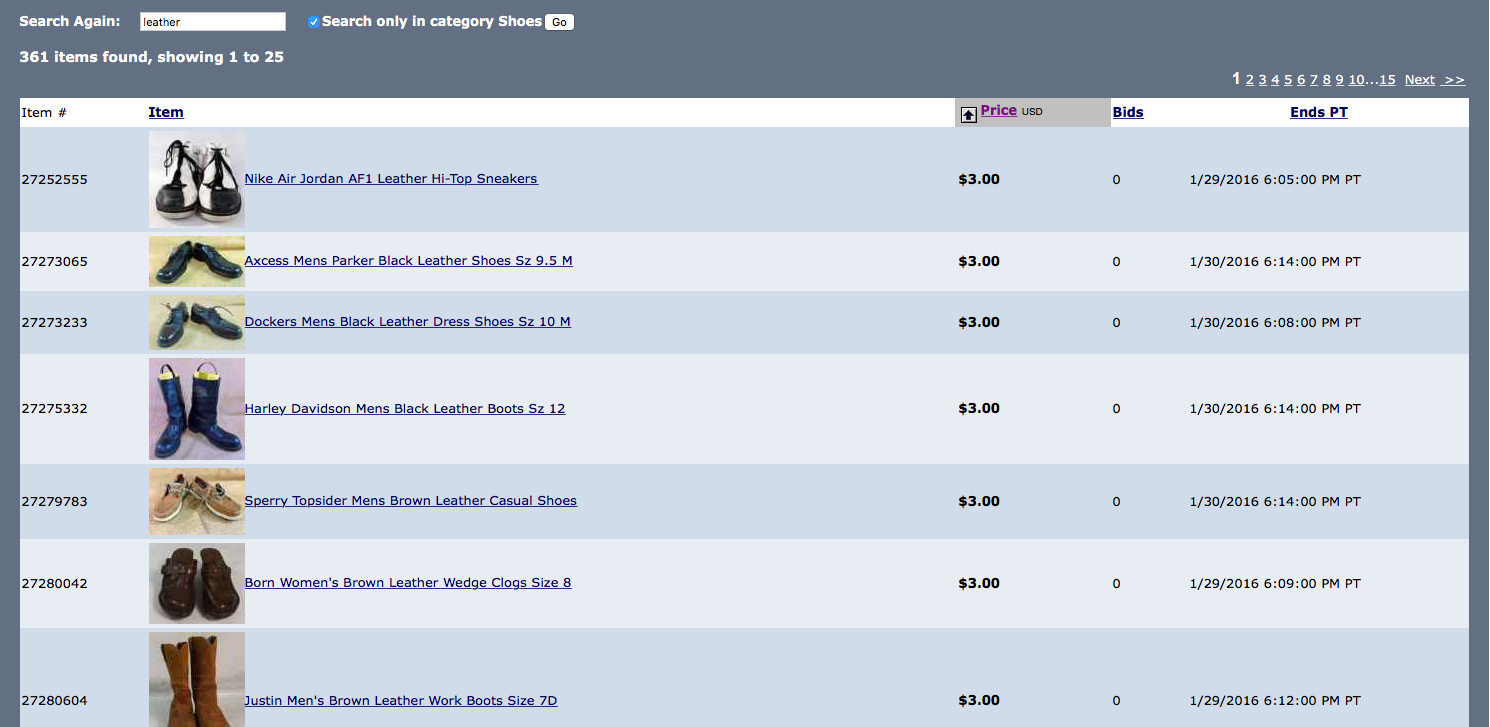
Task: Sort results by Item column header
Action: coord(166,112)
